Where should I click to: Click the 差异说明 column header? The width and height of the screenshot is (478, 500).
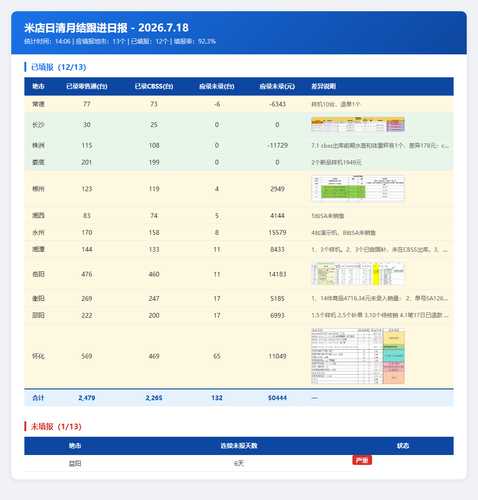tap(323, 87)
